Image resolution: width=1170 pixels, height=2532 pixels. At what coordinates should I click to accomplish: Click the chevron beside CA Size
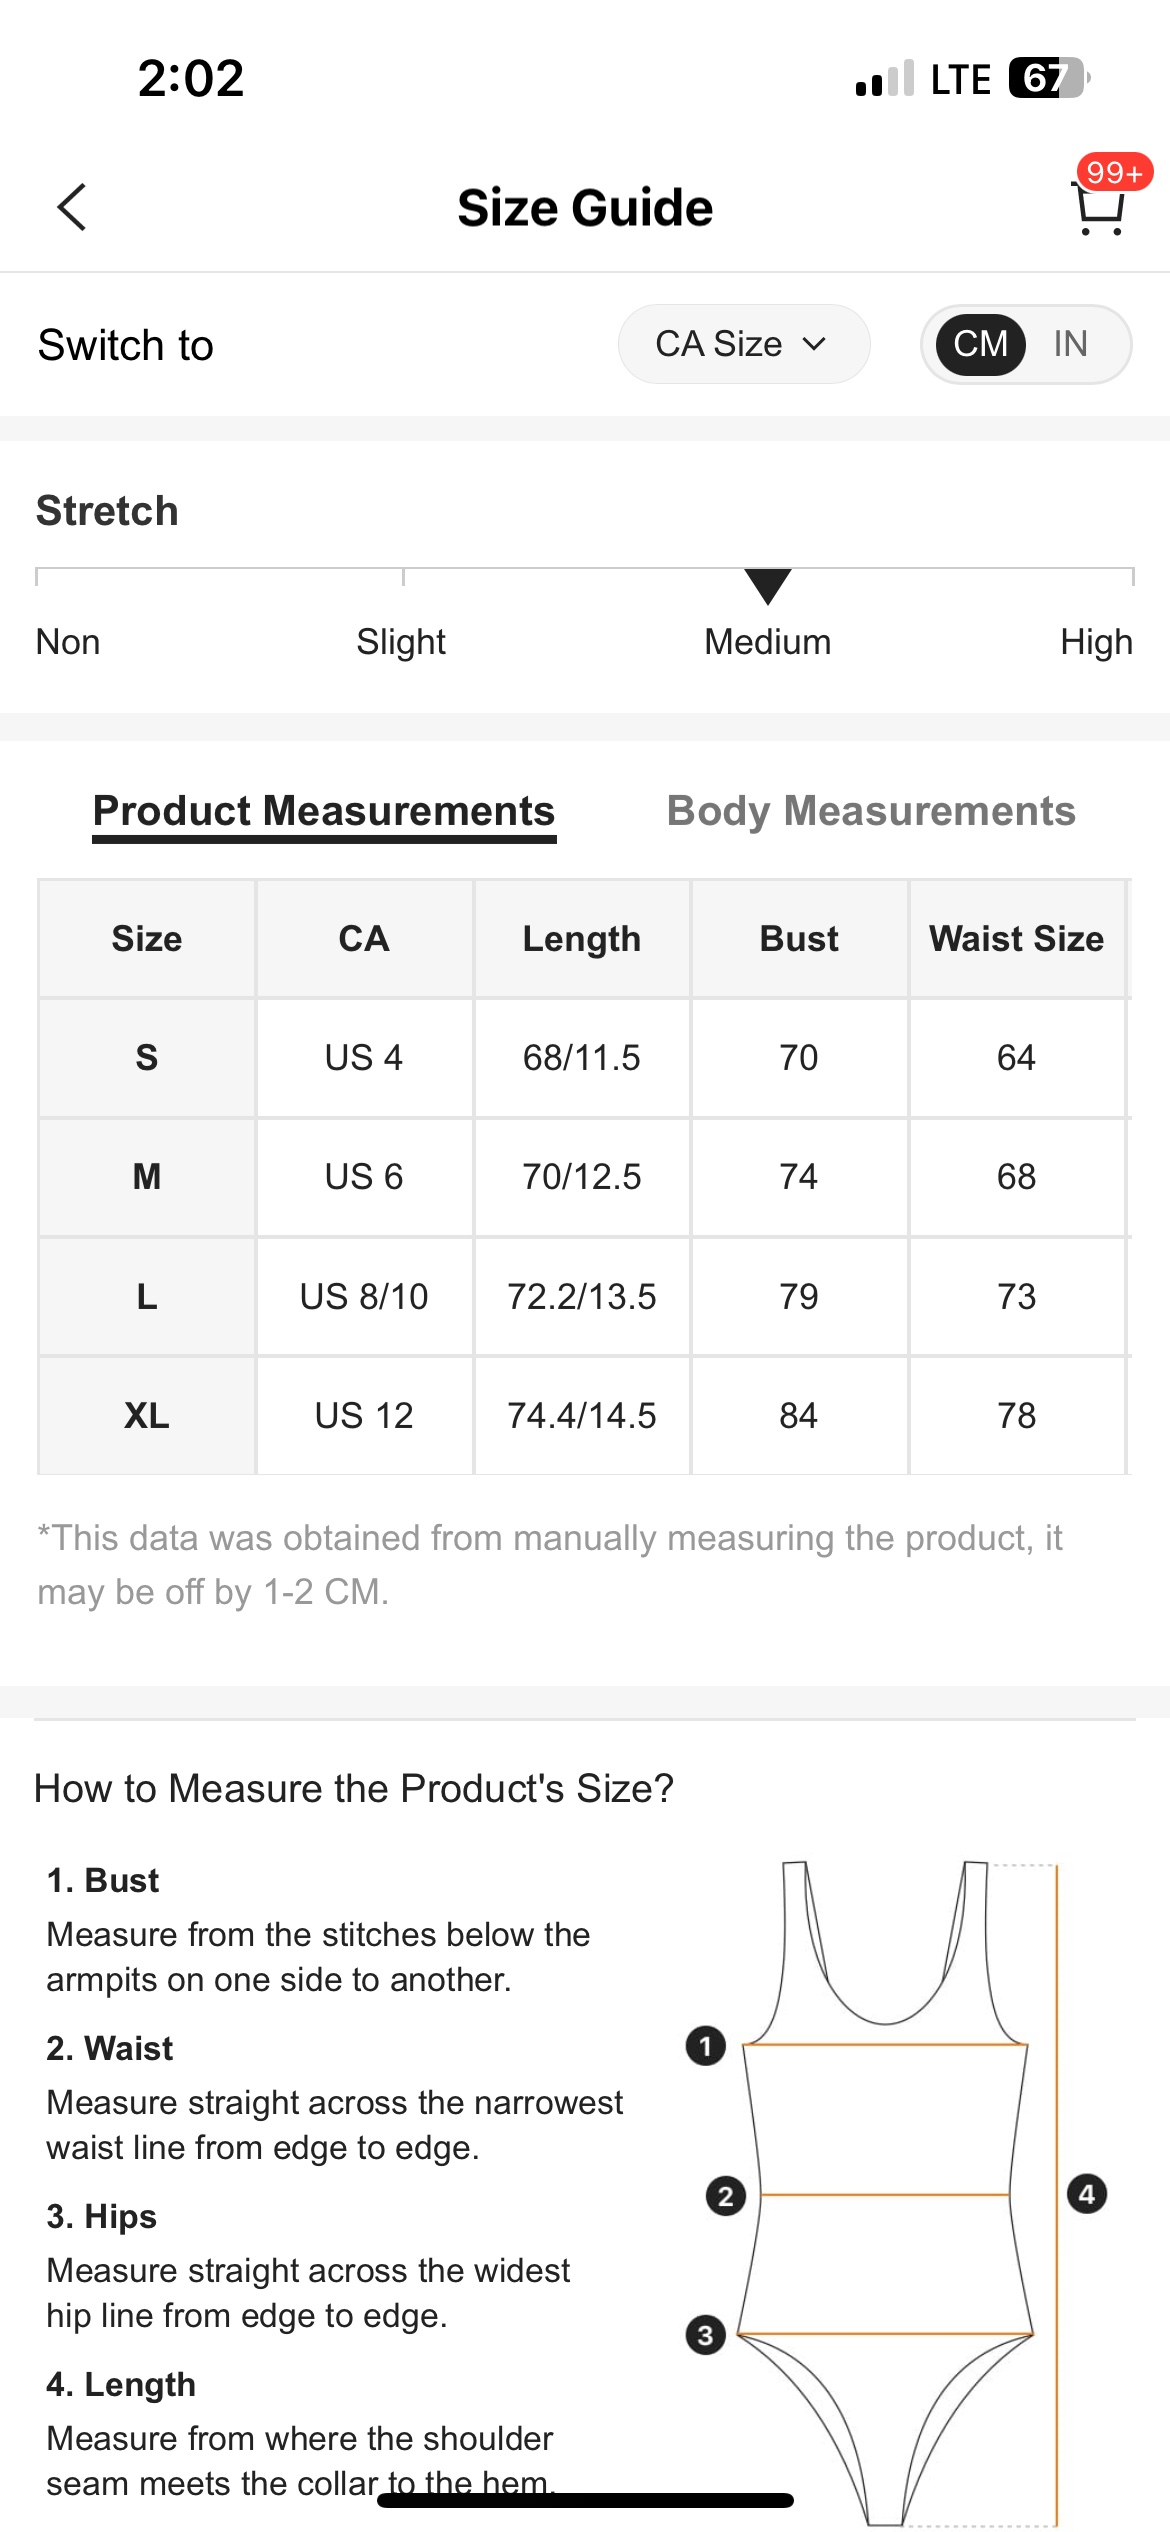(x=815, y=343)
